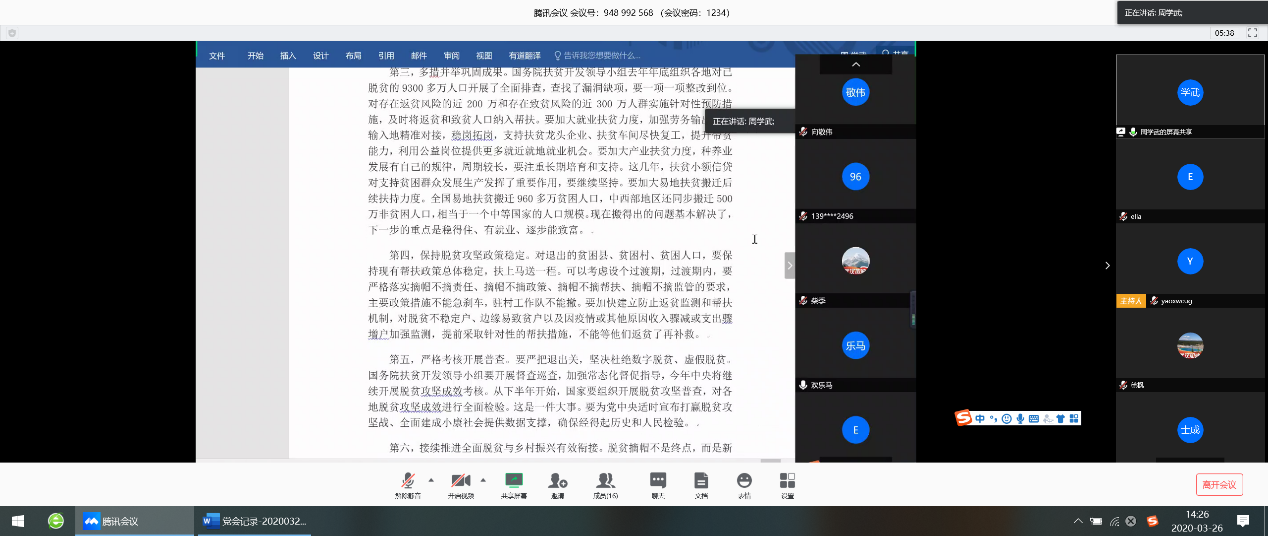Unmute the microphone in meeting toolbar
This screenshot has height=536, width=1268.
pyautogui.click(x=407, y=482)
